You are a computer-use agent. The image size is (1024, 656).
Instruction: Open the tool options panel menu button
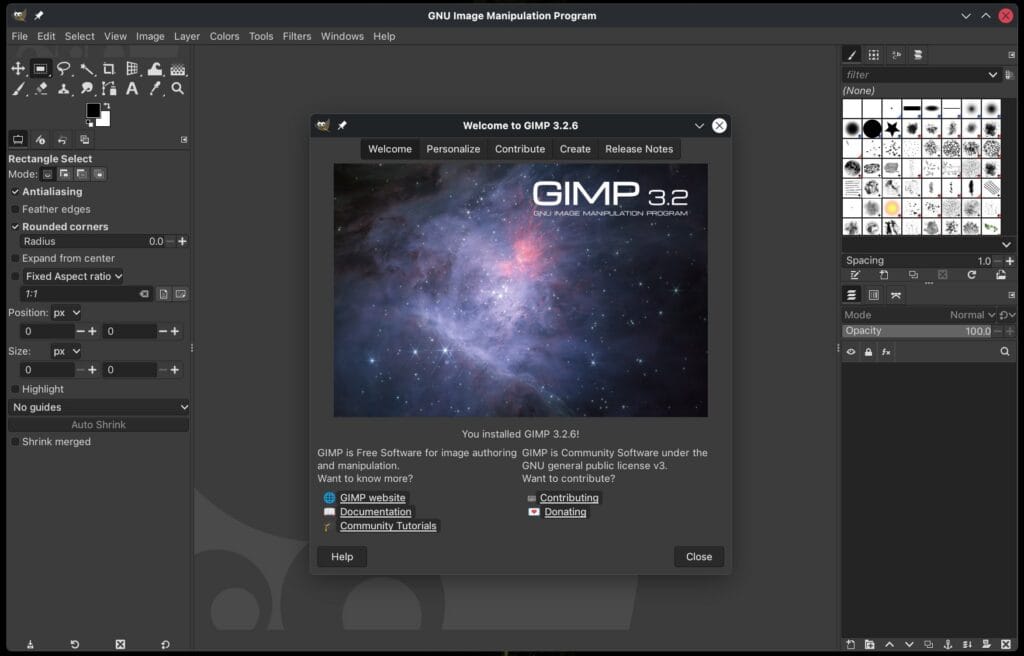coord(184,139)
